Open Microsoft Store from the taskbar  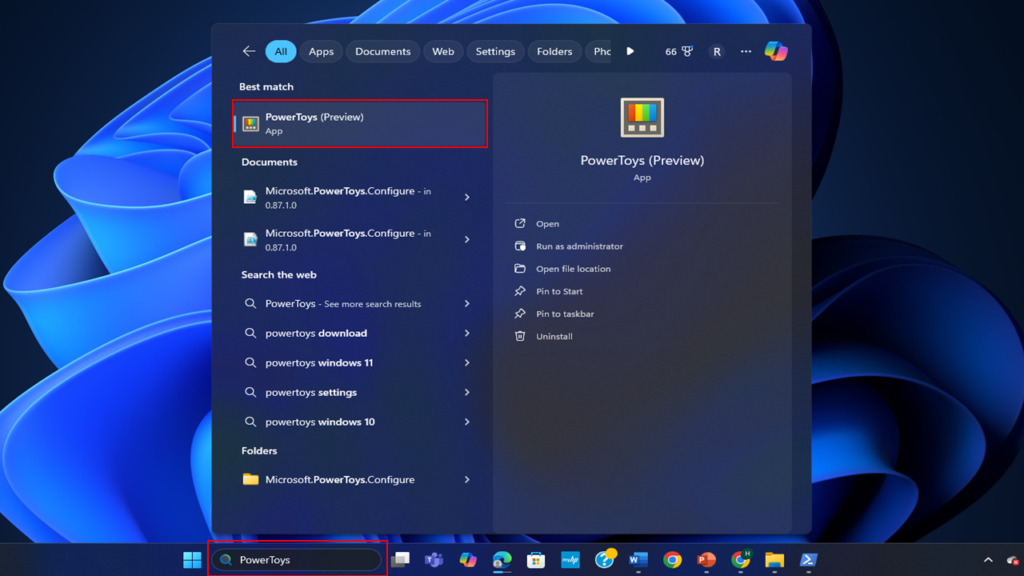click(x=536, y=560)
